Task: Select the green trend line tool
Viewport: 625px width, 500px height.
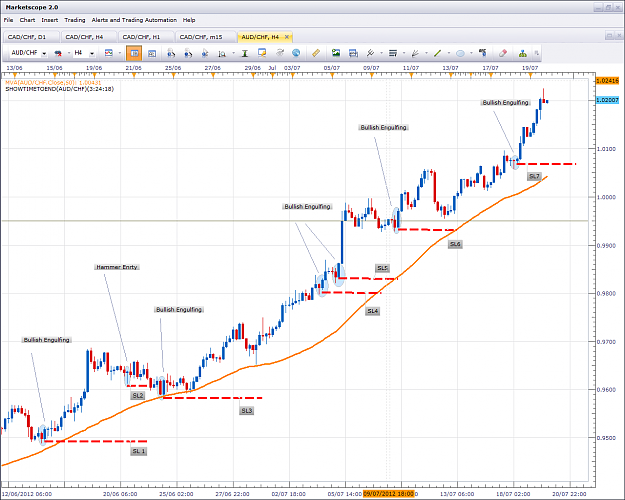Action: pyautogui.click(x=438, y=53)
